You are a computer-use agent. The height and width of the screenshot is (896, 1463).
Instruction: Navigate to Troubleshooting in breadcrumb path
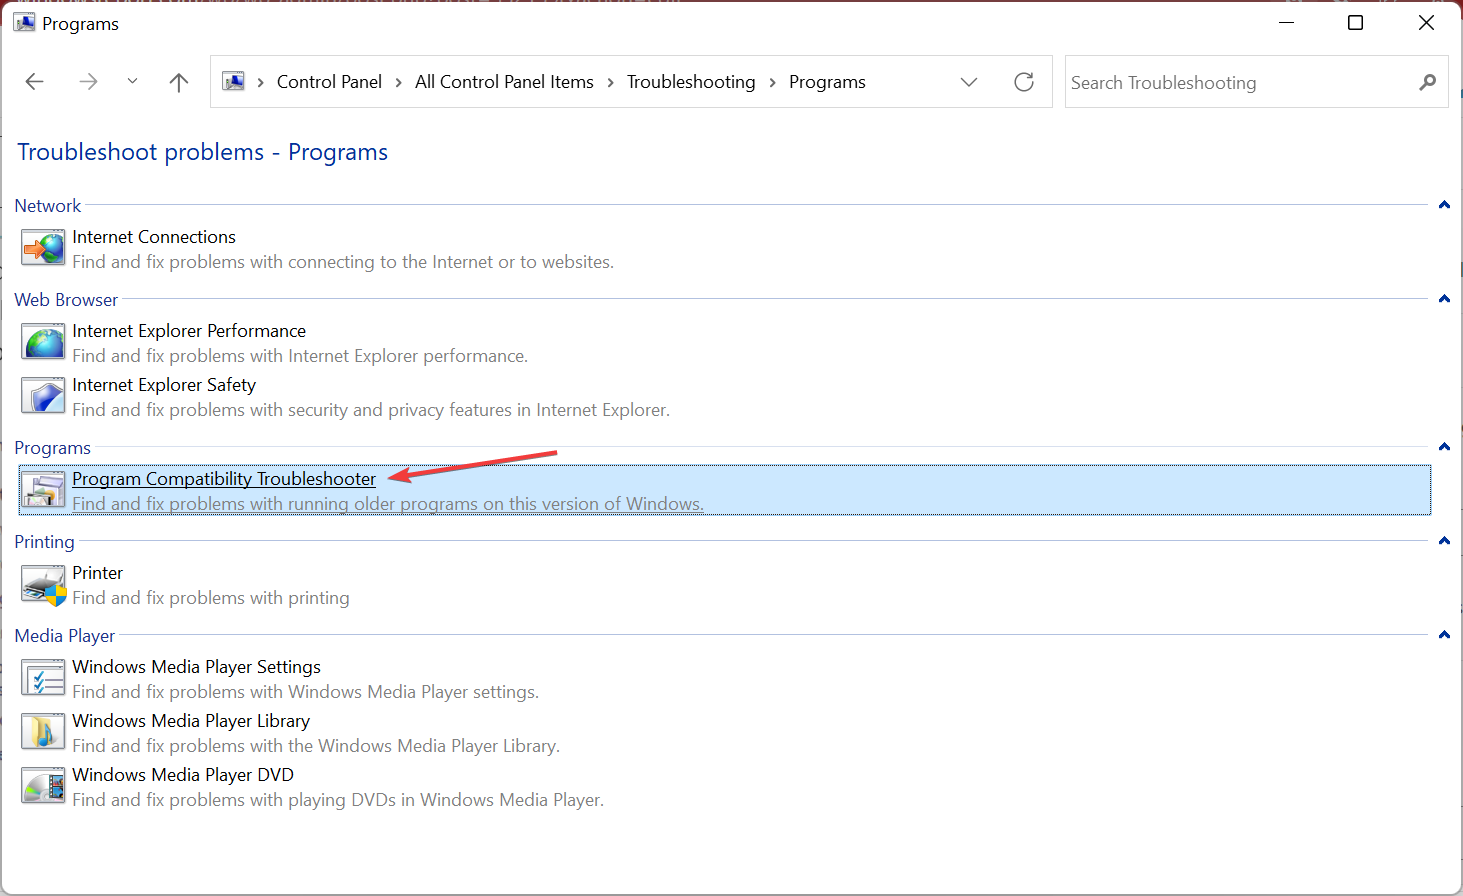(x=690, y=82)
